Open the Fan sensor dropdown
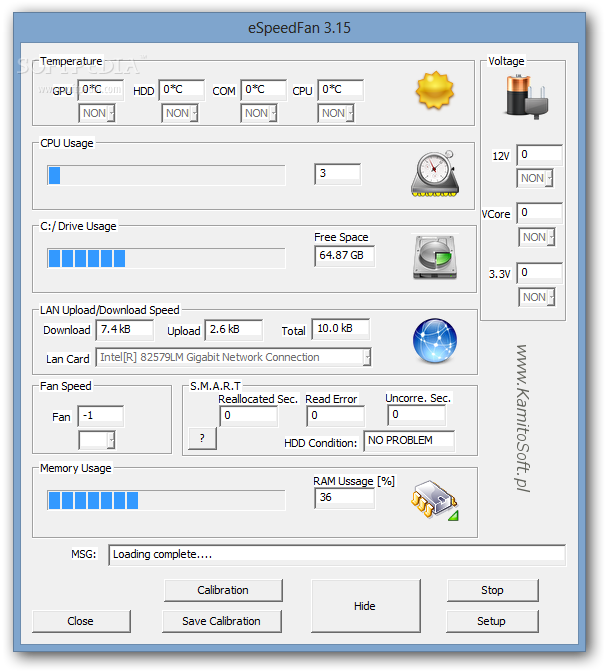Viewport: 606px width, 672px height. [97, 440]
